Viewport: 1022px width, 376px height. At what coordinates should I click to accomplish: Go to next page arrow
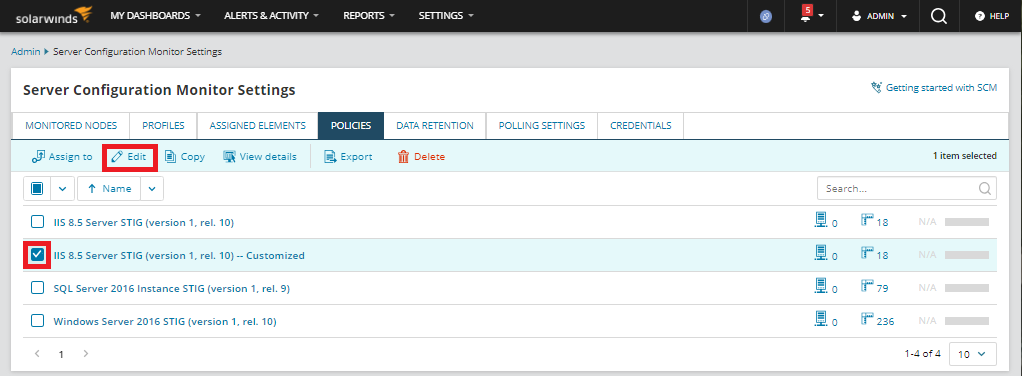85,354
